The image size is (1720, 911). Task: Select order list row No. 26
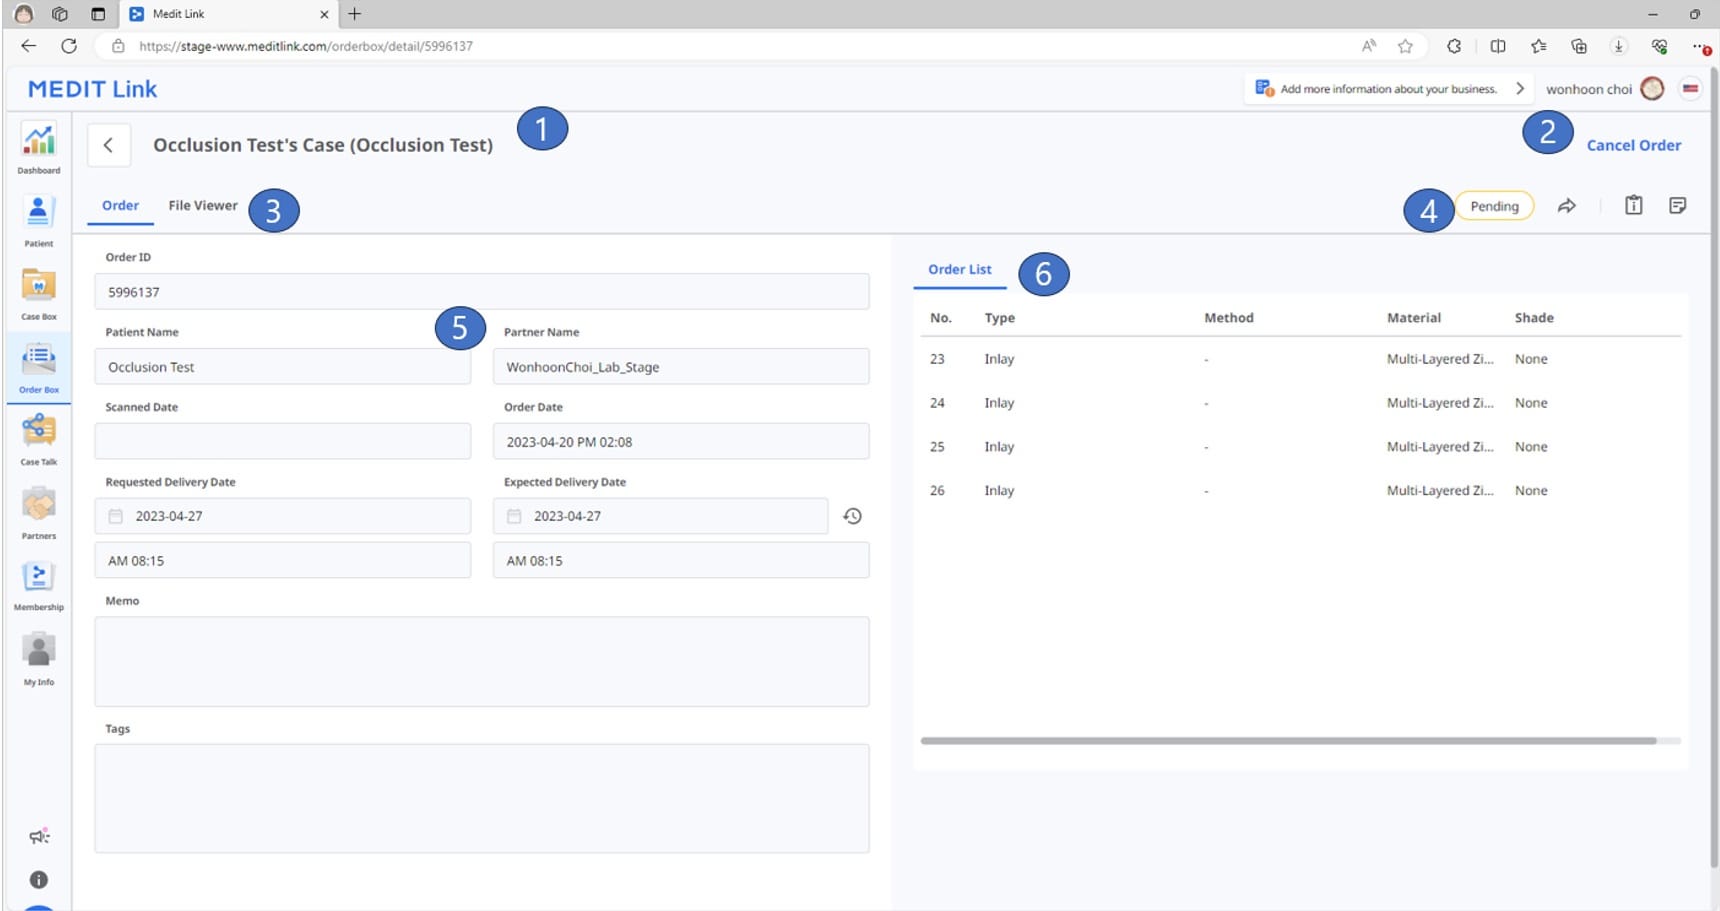click(1300, 491)
